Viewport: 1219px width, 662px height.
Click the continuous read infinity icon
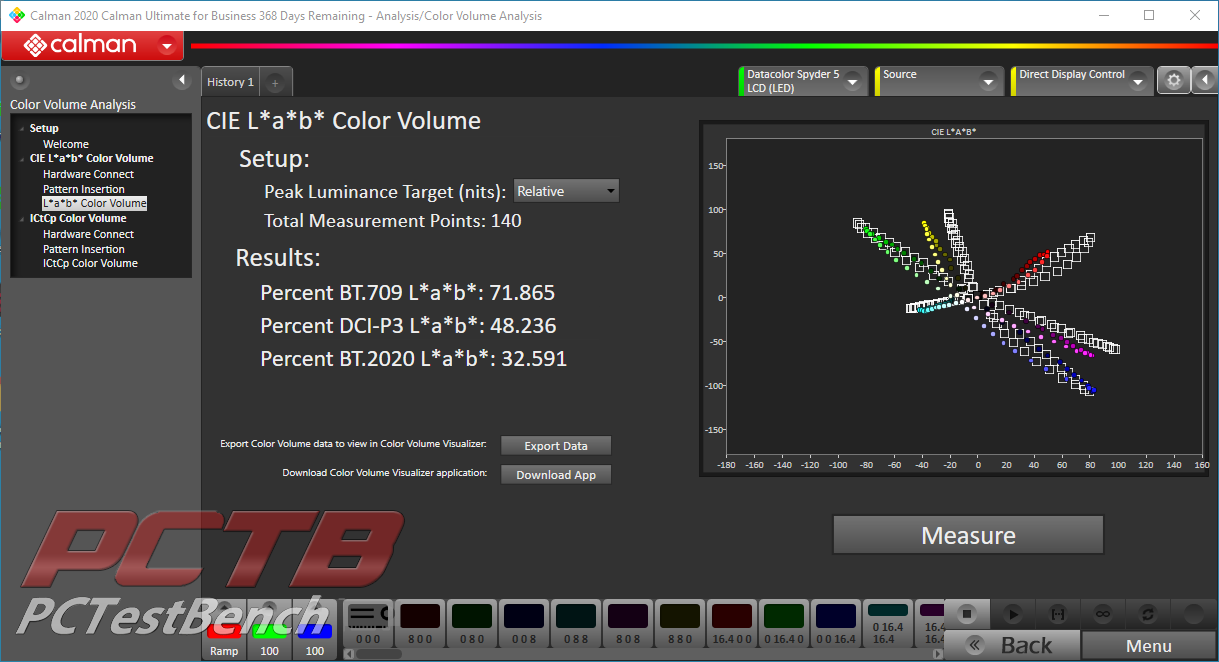pos(1103,614)
